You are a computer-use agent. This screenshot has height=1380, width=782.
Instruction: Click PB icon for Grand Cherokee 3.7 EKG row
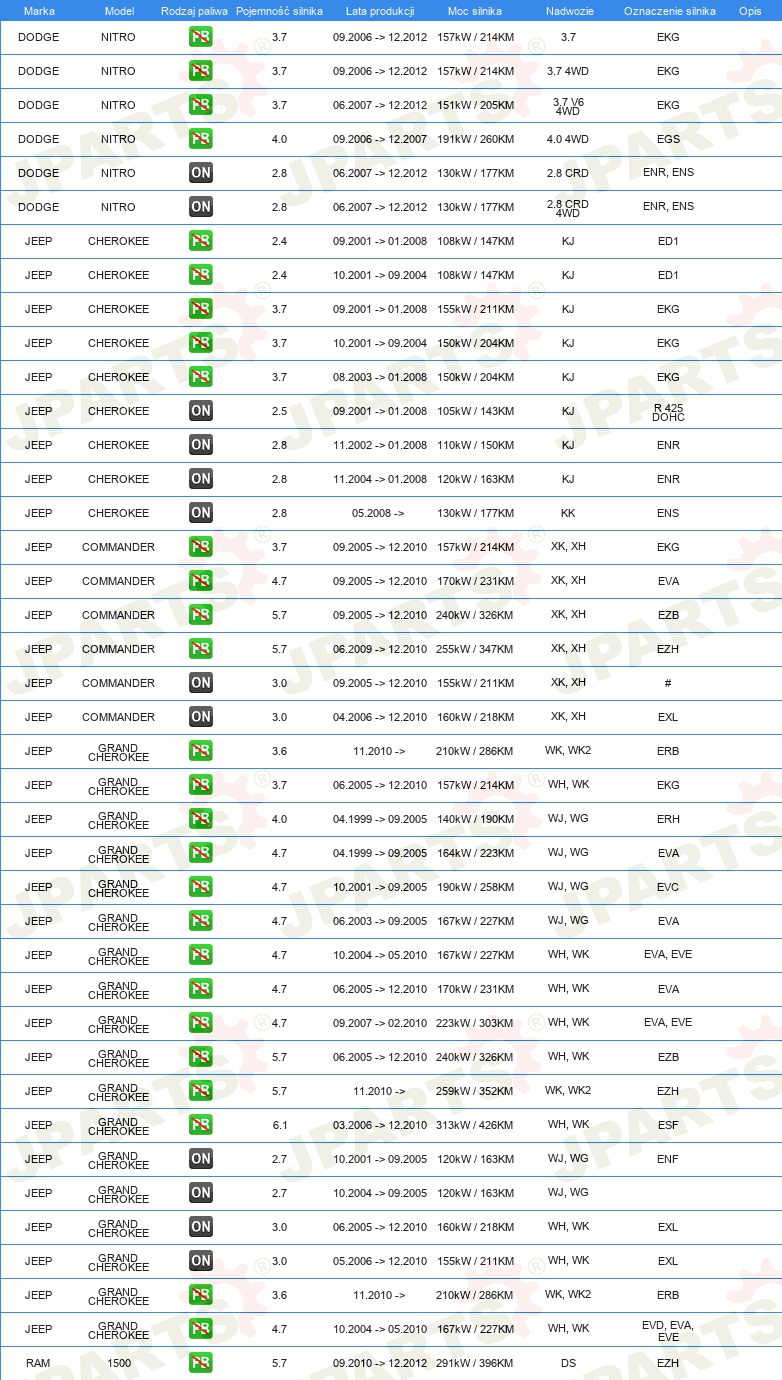pos(201,785)
